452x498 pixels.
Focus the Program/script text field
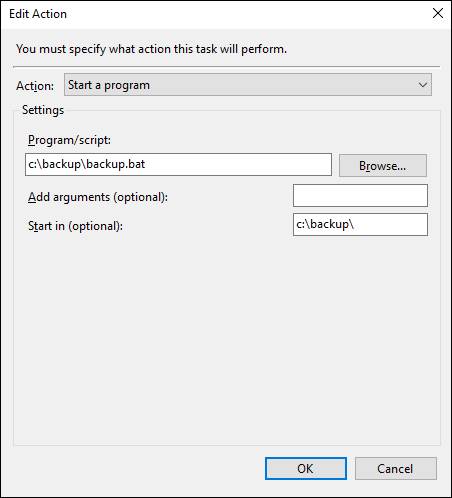[x=178, y=164]
